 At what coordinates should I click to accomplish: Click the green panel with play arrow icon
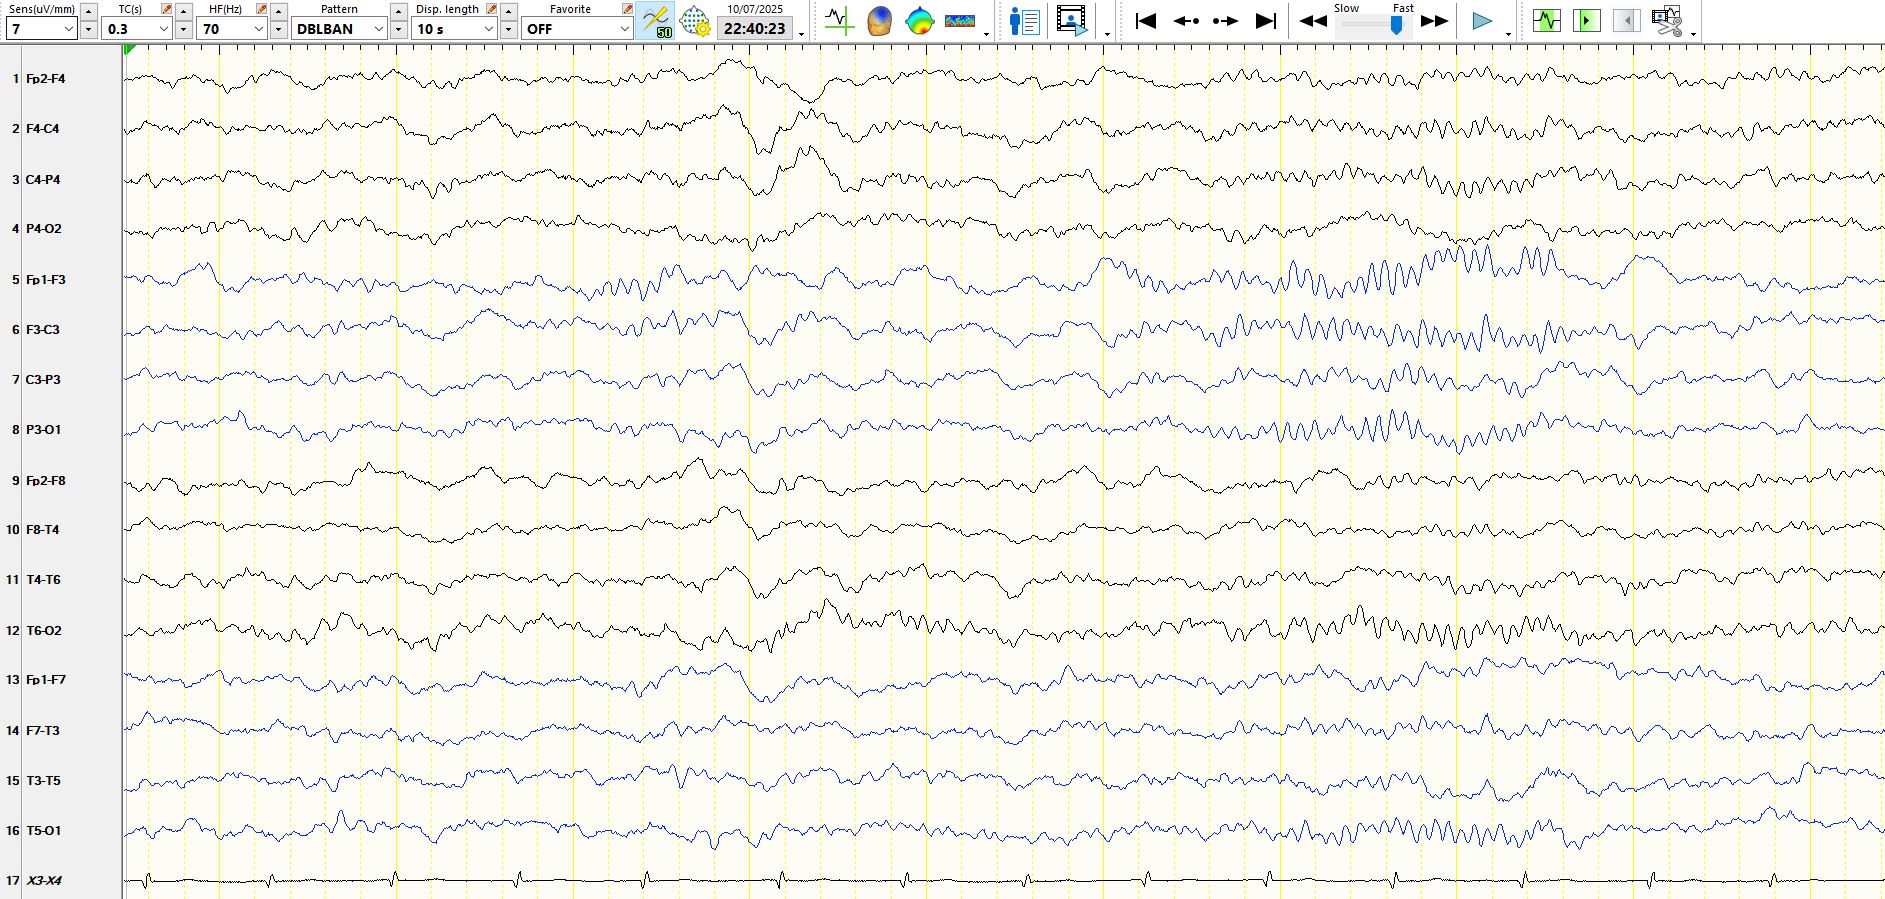point(1587,21)
